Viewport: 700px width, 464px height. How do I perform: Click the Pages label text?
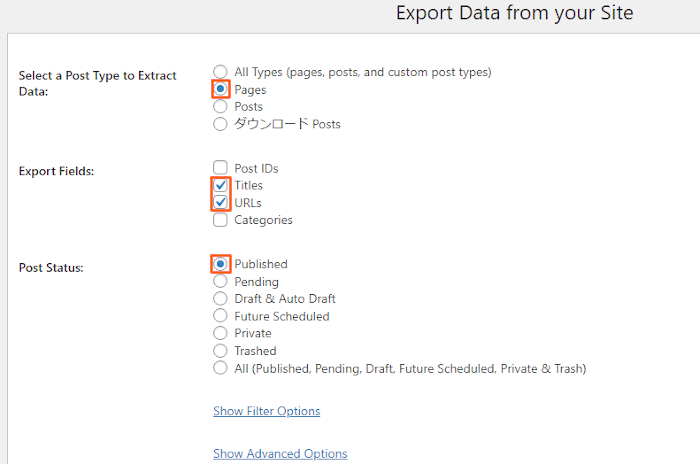pyautogui.click(x=250, y=90)
